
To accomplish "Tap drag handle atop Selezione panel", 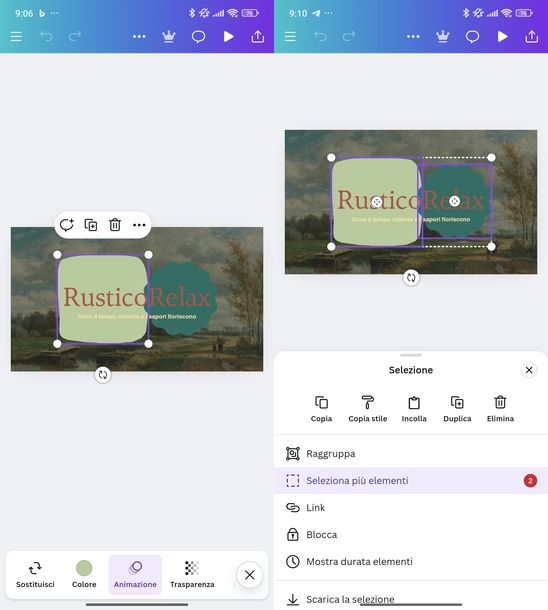I will [x=411, y=355].
